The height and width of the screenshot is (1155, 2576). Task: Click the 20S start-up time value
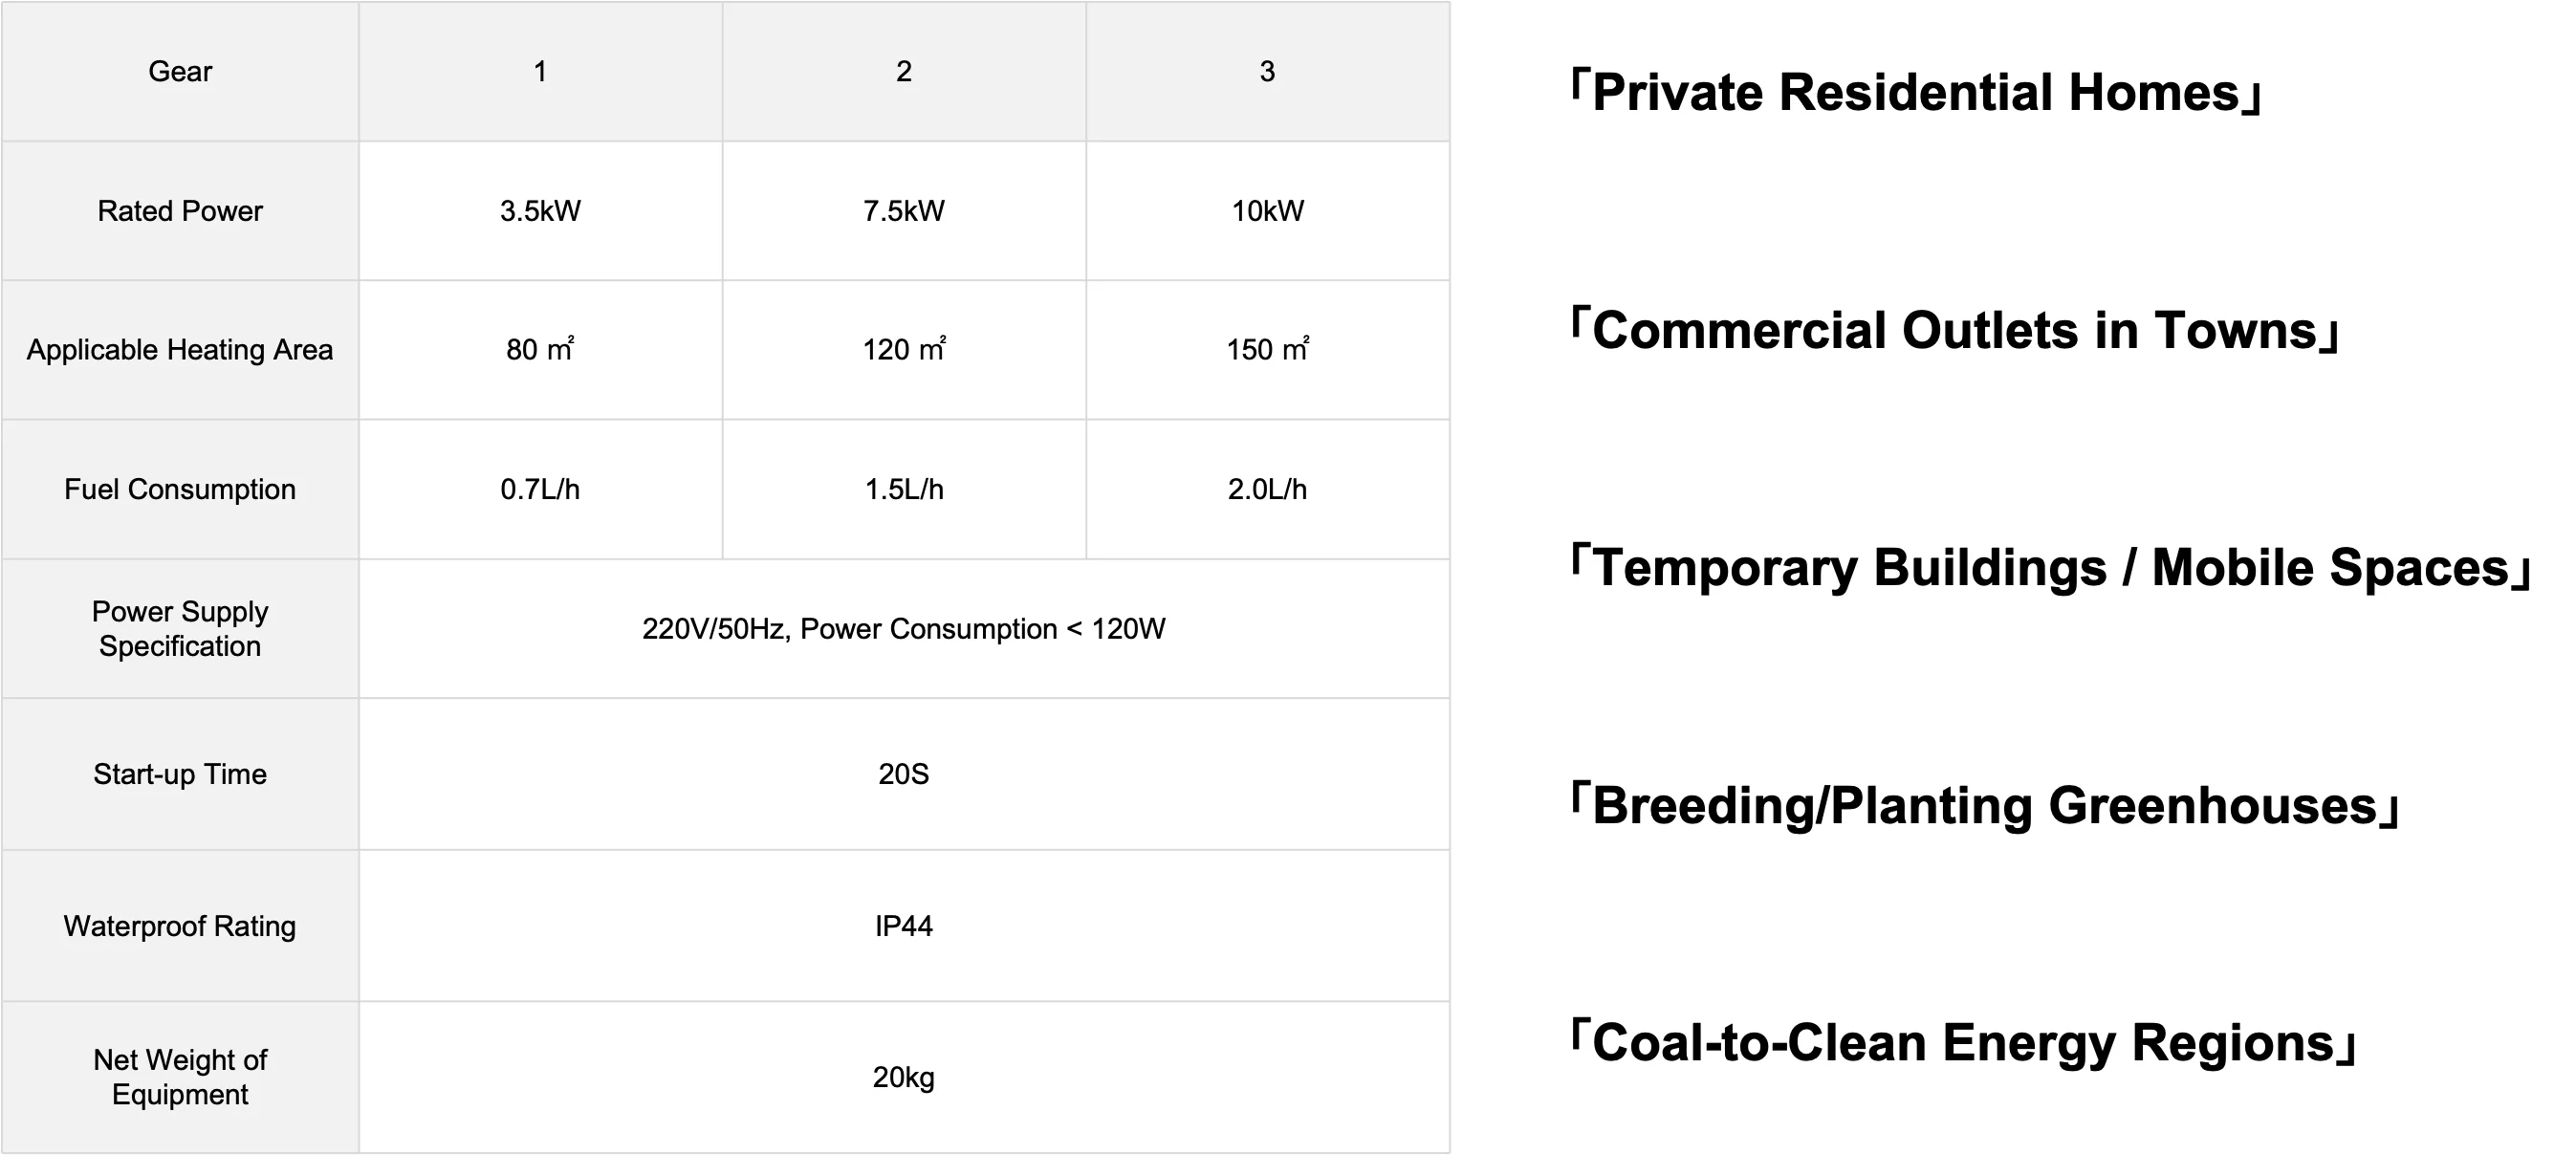[x=904, y=774]
